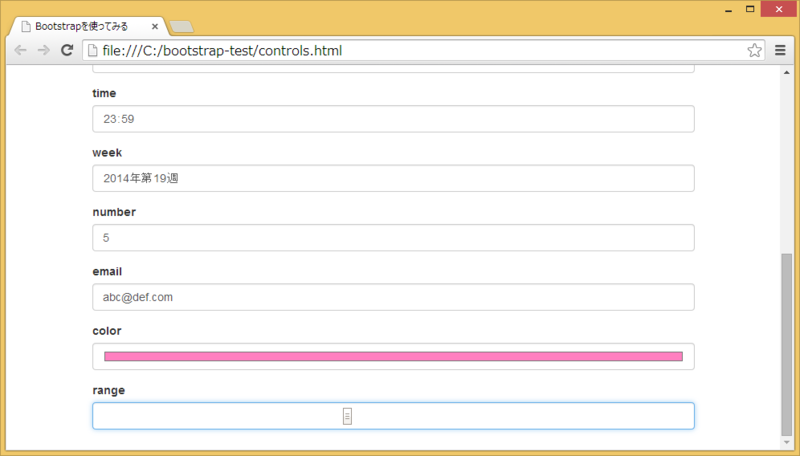
Task: Click the range slider track right of the thumb
Action: point(518,416)
